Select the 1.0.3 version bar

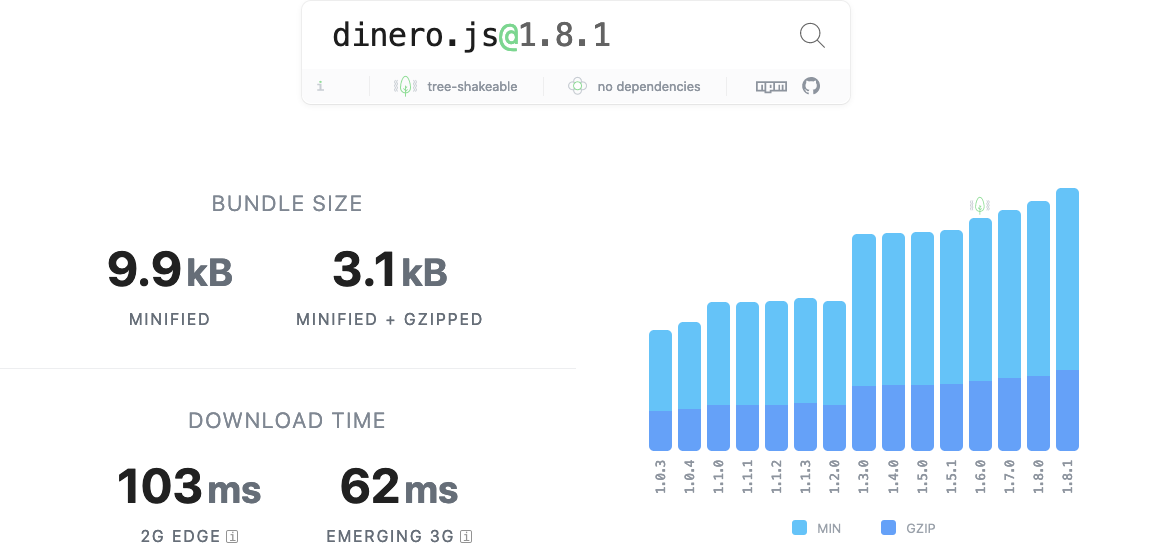660,390
